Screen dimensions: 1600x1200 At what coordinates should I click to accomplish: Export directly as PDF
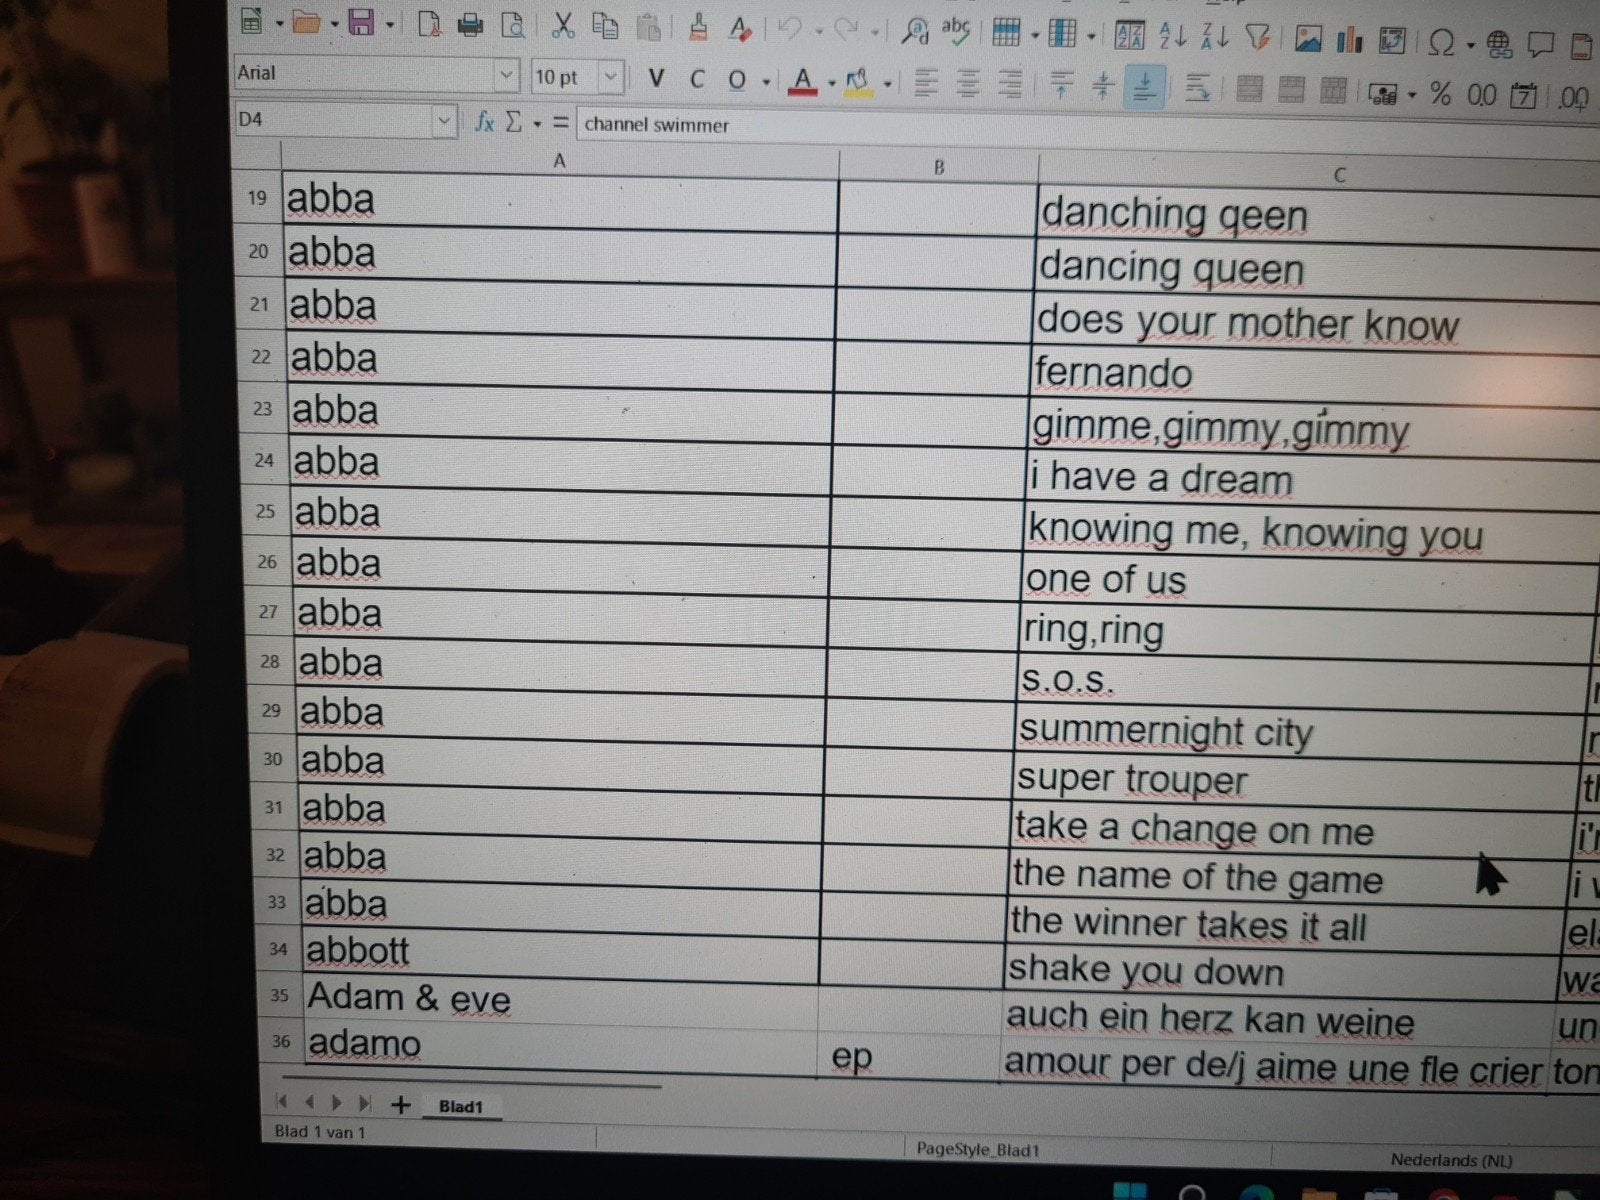430,24
